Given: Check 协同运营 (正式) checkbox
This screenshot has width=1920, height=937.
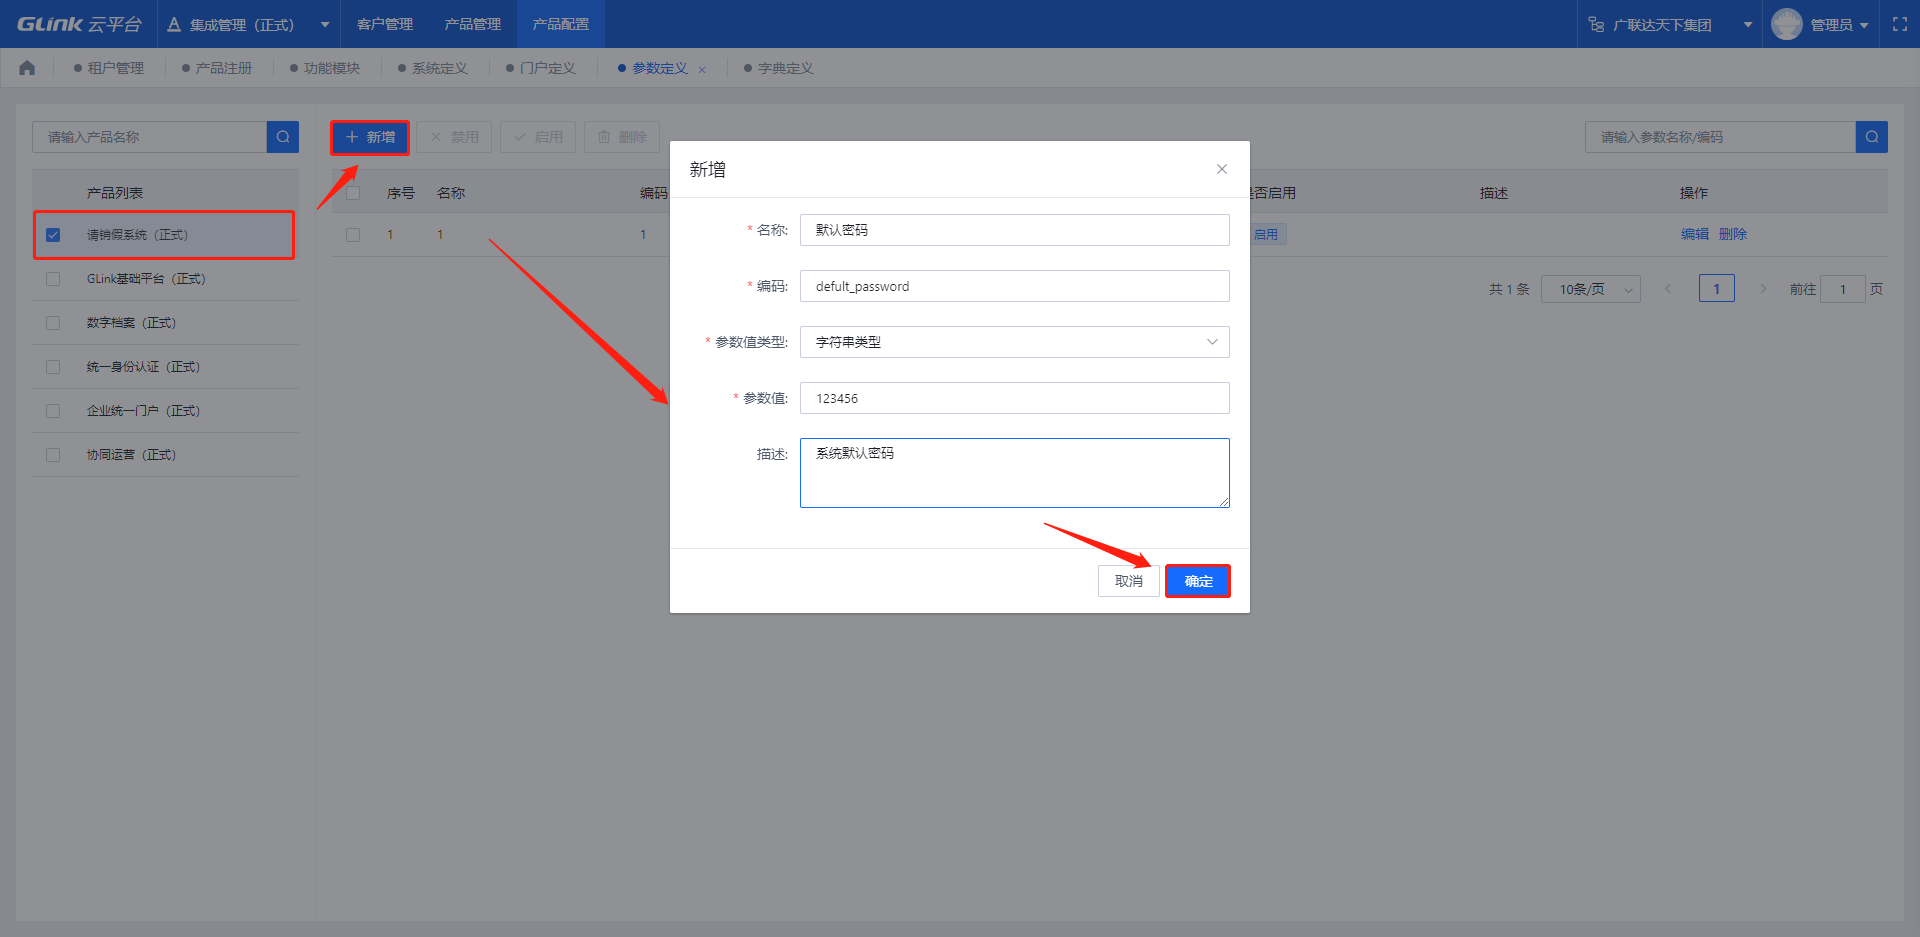Looking at the screenshot, I should click(53, 455).
